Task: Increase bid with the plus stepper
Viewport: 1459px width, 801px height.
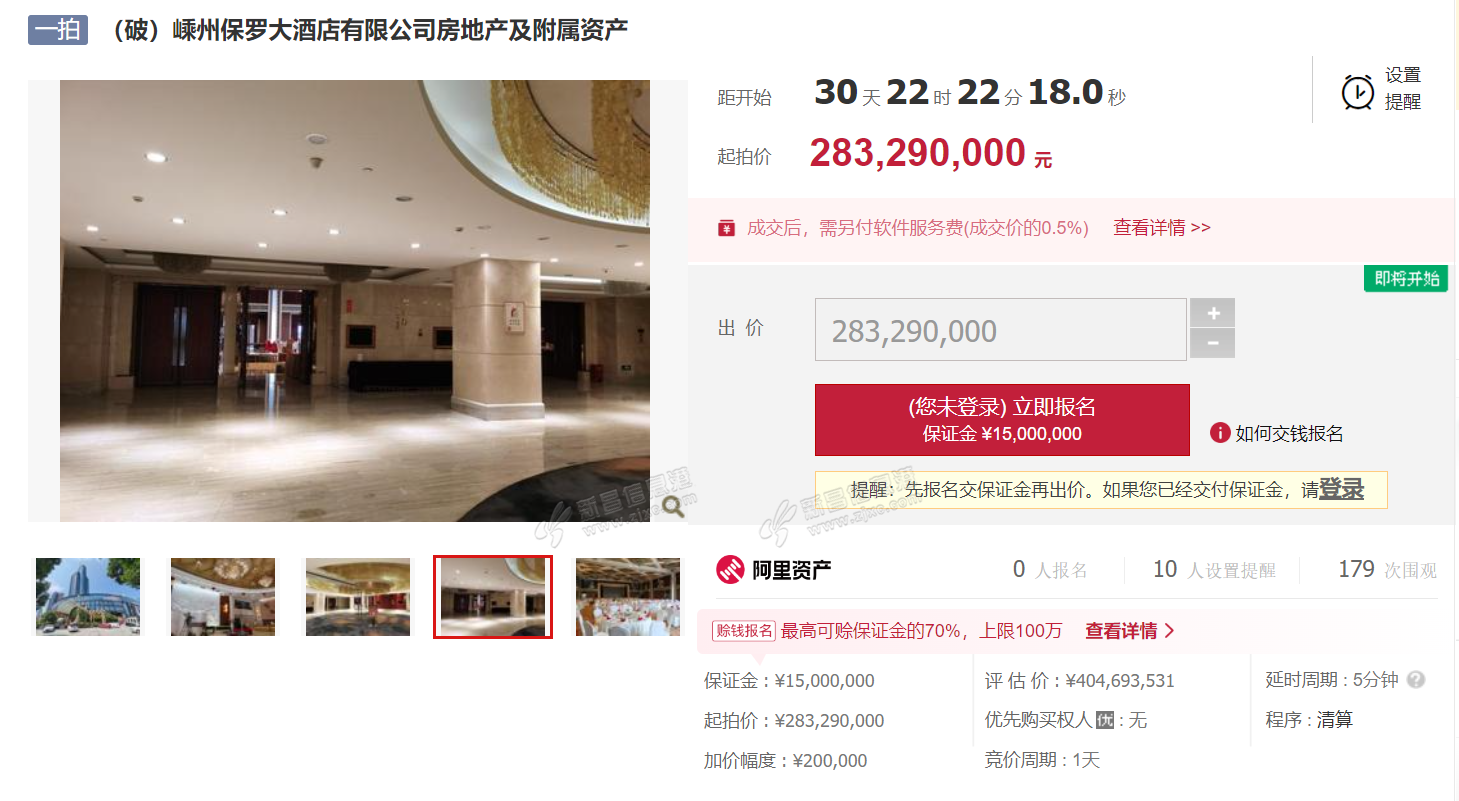Action: click(x=1213, y=313)
